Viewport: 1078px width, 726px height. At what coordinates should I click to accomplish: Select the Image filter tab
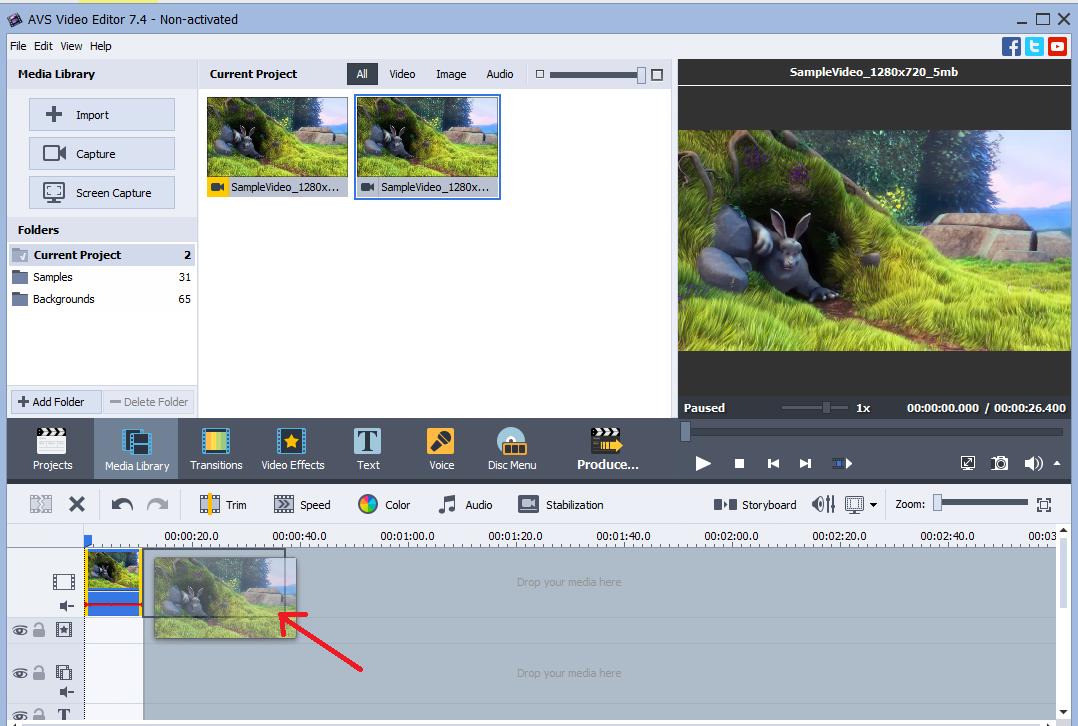click(x=451, y=74)
